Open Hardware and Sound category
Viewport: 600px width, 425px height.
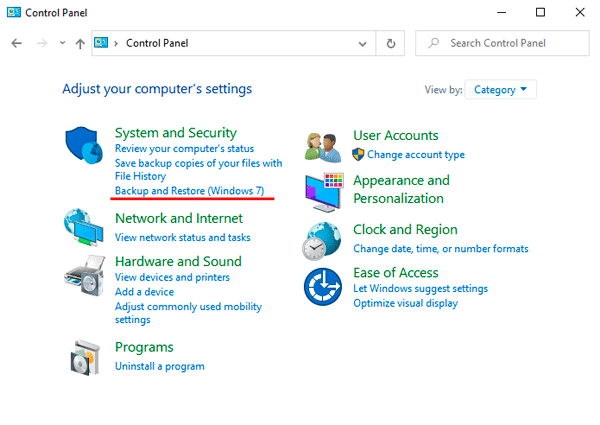[178, 261]
